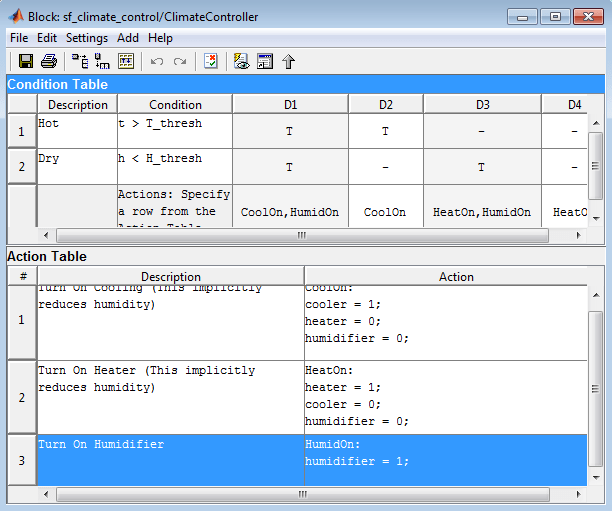Run diagnostics with the checklist icon
This screenshot has width=612, height=511.
[x=211, y=61]
